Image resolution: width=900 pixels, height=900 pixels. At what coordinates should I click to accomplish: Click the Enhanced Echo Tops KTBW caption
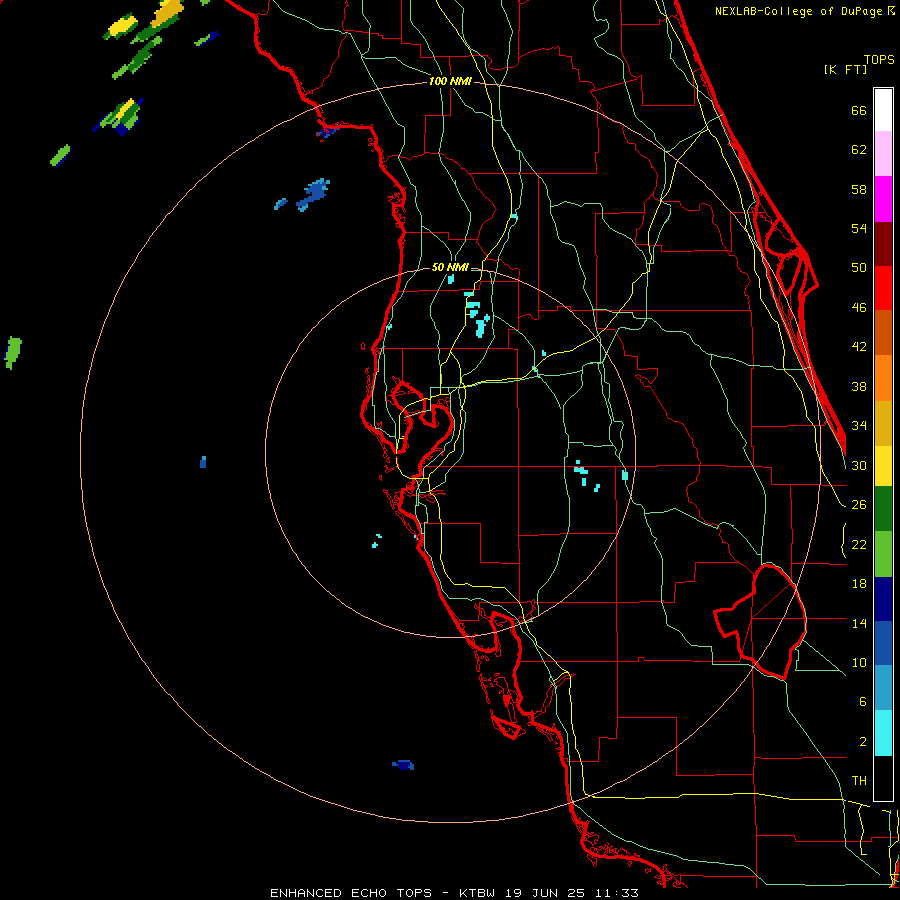454,893
